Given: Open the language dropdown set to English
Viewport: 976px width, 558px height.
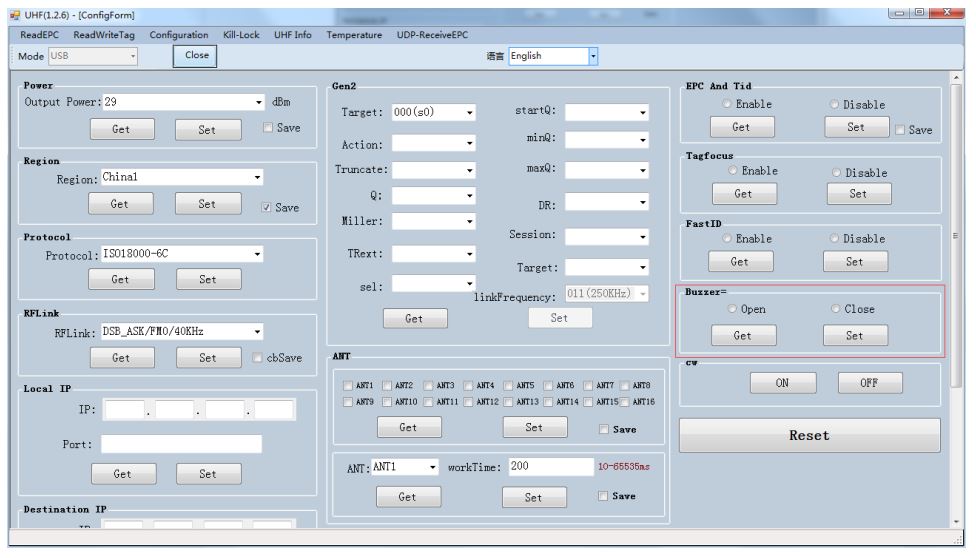Looking at the screenshot, I should pos(591,56).
